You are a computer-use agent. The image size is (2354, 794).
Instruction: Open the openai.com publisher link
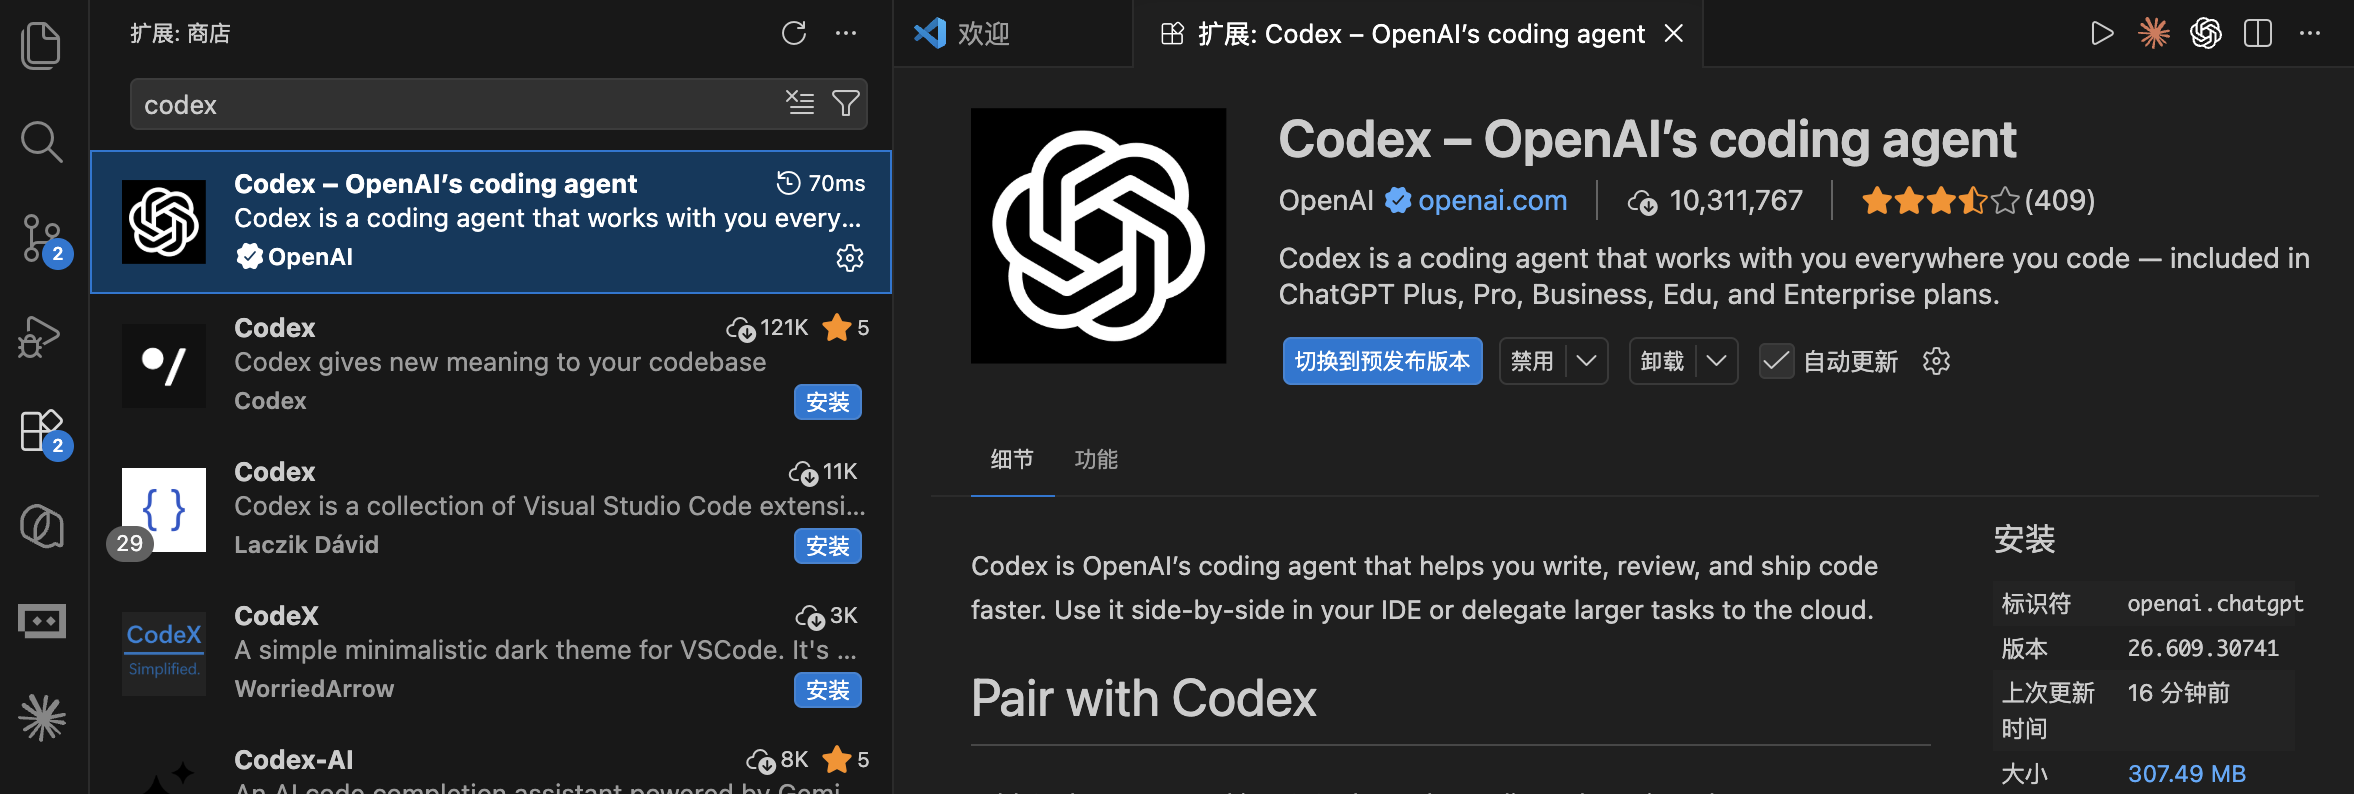(1492, 201)
